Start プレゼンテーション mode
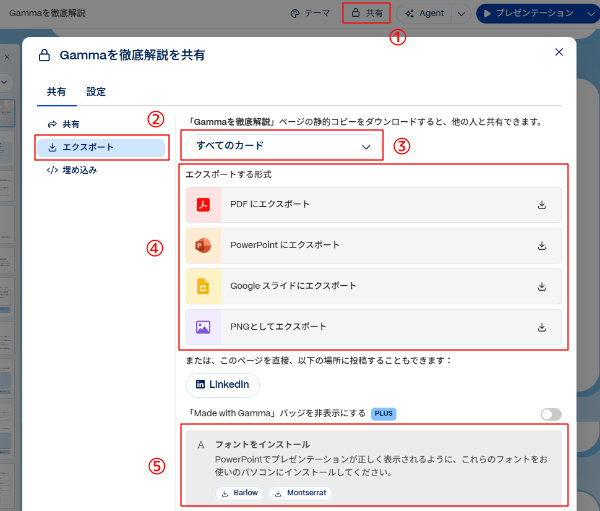Viewport: 600px width, 511px height. point(530,13)
